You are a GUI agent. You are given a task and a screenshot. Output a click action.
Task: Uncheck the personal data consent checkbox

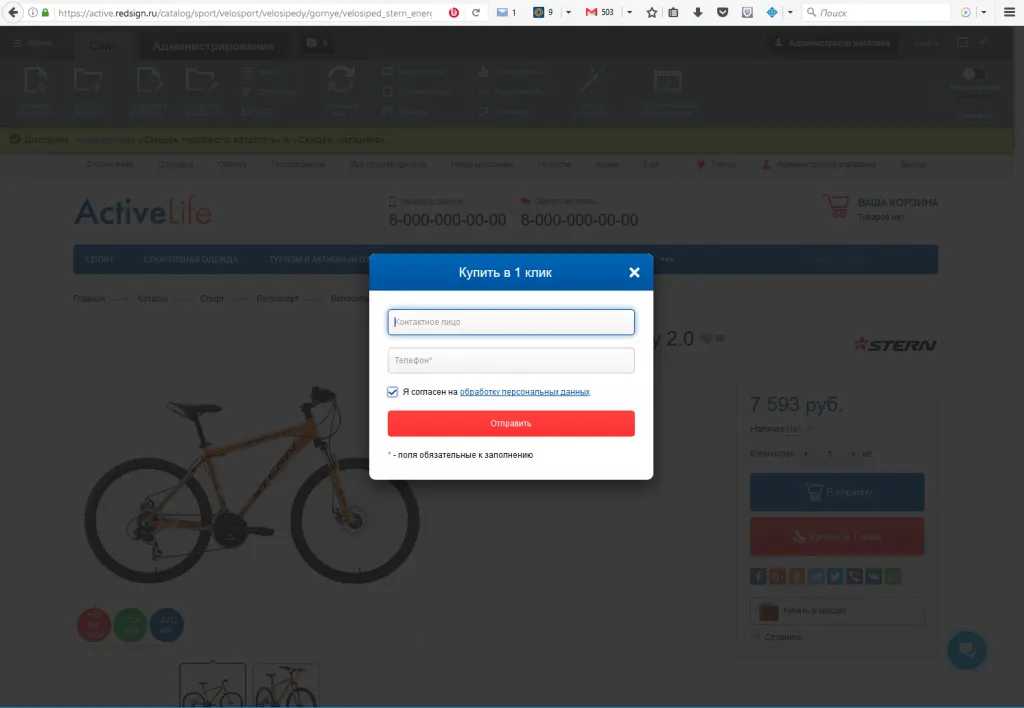[392, 392]
